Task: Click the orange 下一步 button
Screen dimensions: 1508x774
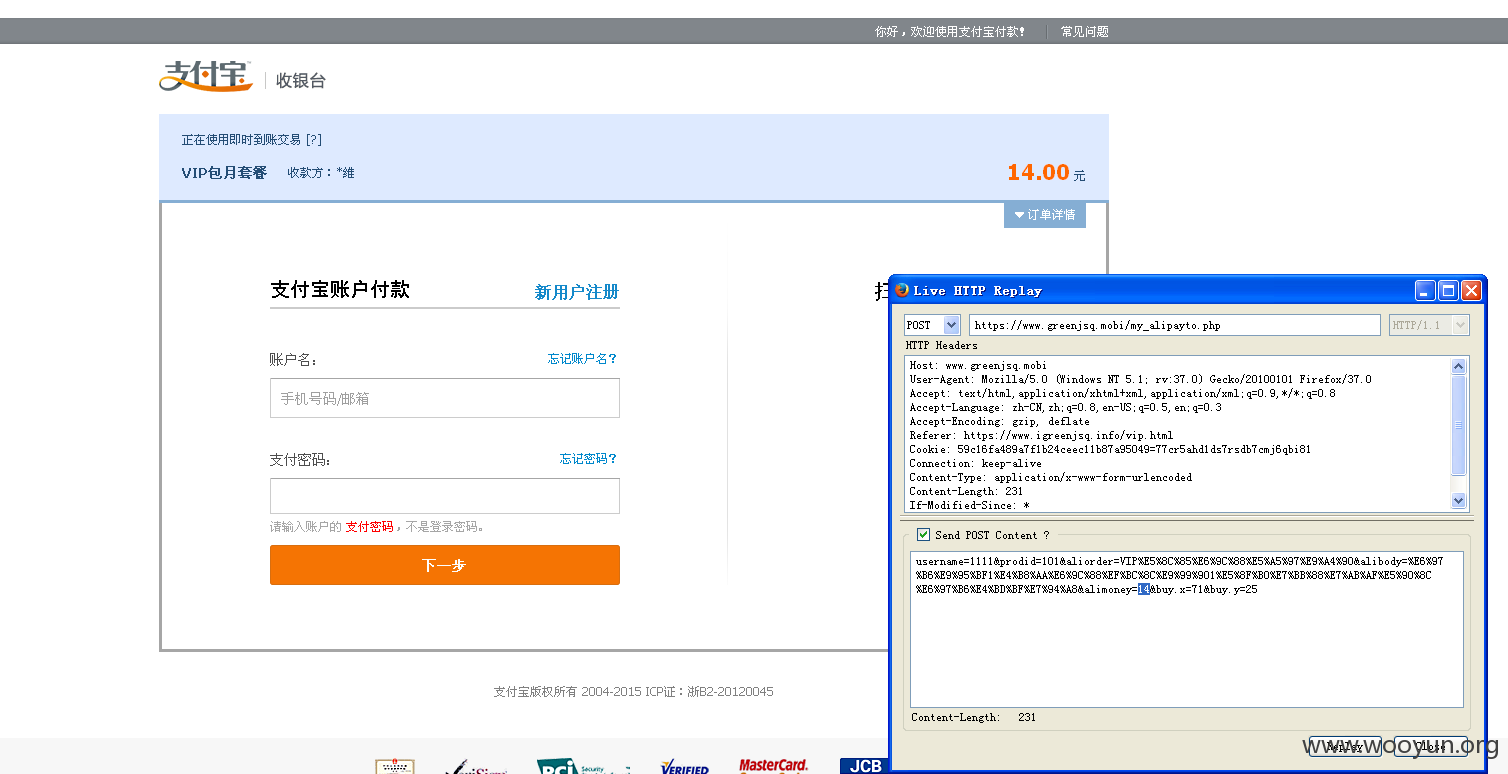Action: [445, 565]
